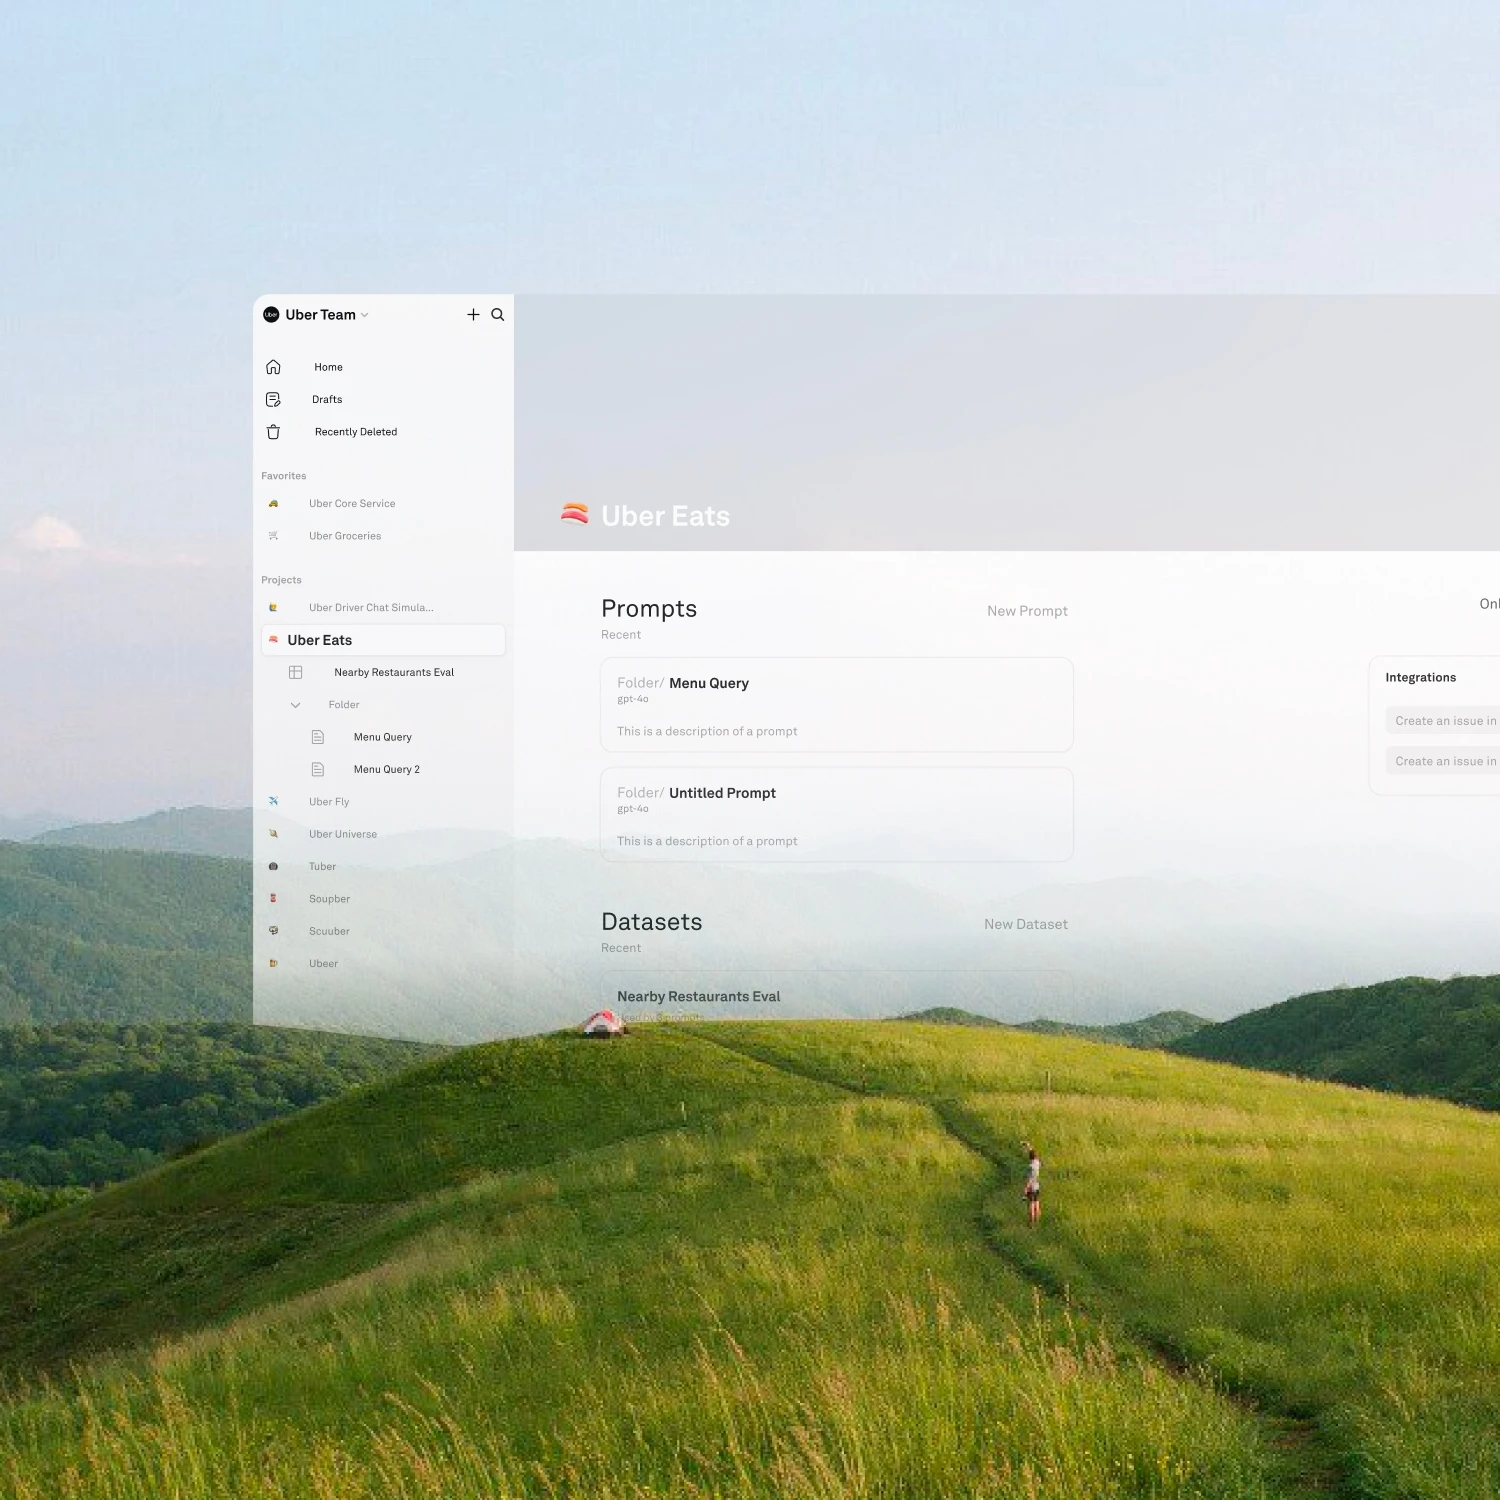Image resolution: width=1500 pixels, height=1500 pixels.
Task: Open Uber Core Service favorite
Action: (x=352, y=504)
